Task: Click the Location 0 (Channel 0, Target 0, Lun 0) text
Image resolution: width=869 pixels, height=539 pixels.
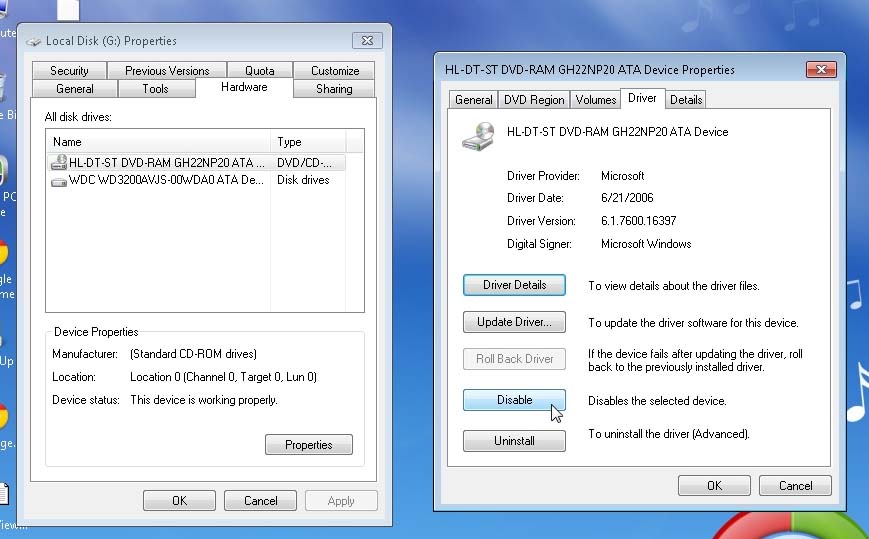Action: (223, 377)
